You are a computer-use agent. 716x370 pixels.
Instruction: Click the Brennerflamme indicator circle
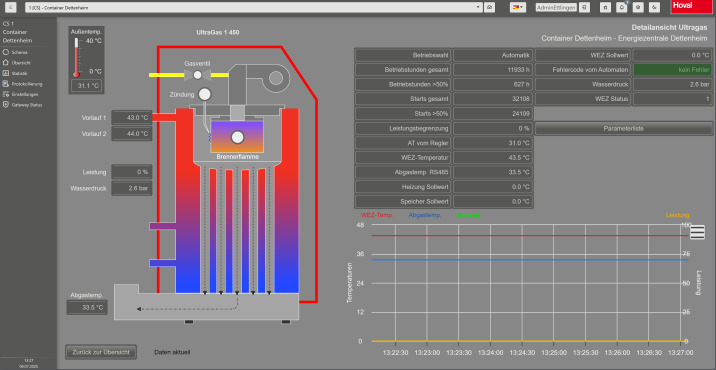237,137
